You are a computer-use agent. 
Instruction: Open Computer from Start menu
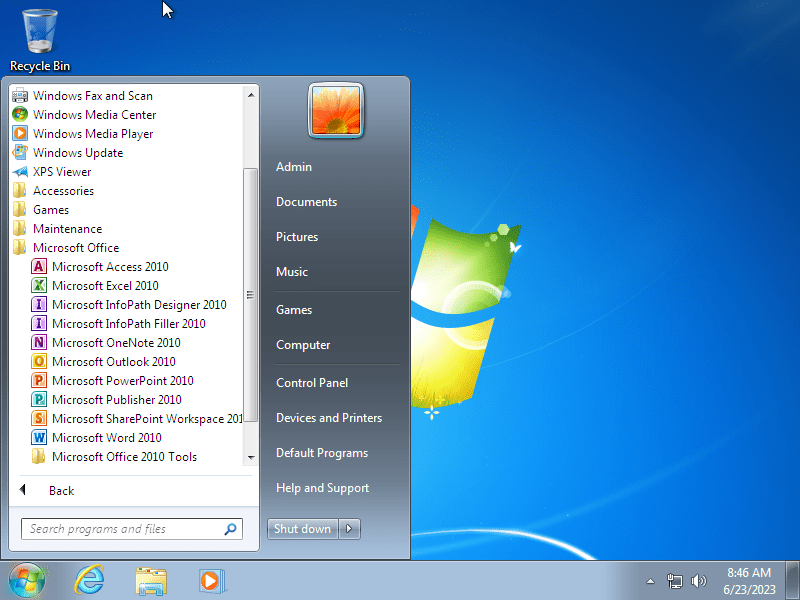tap(303, 345)
